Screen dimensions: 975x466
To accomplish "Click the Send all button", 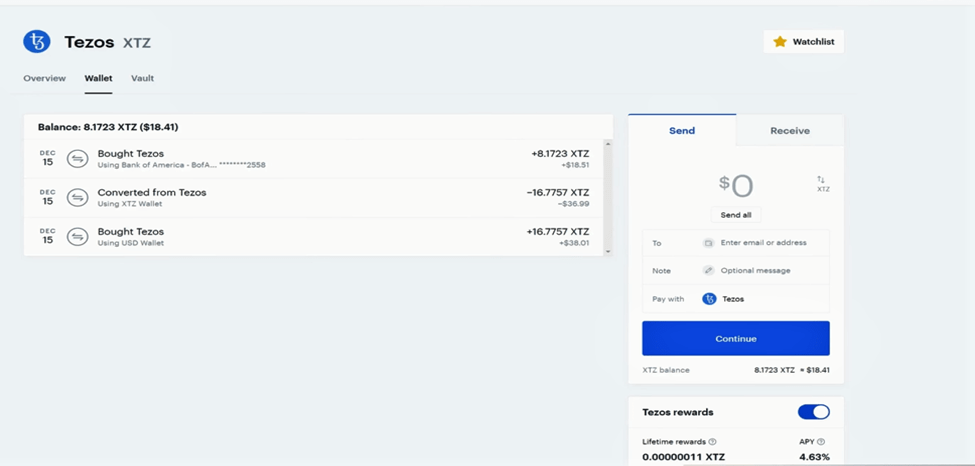I will (736, 215).
